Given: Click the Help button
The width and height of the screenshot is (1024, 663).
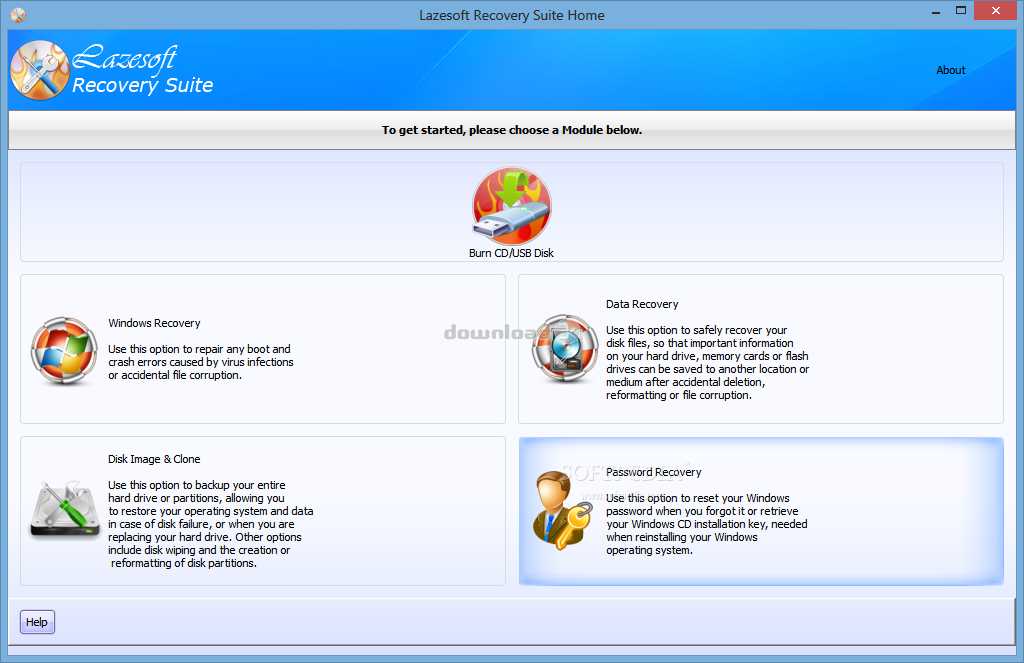Looking at the screenshot, I should 37,622.
